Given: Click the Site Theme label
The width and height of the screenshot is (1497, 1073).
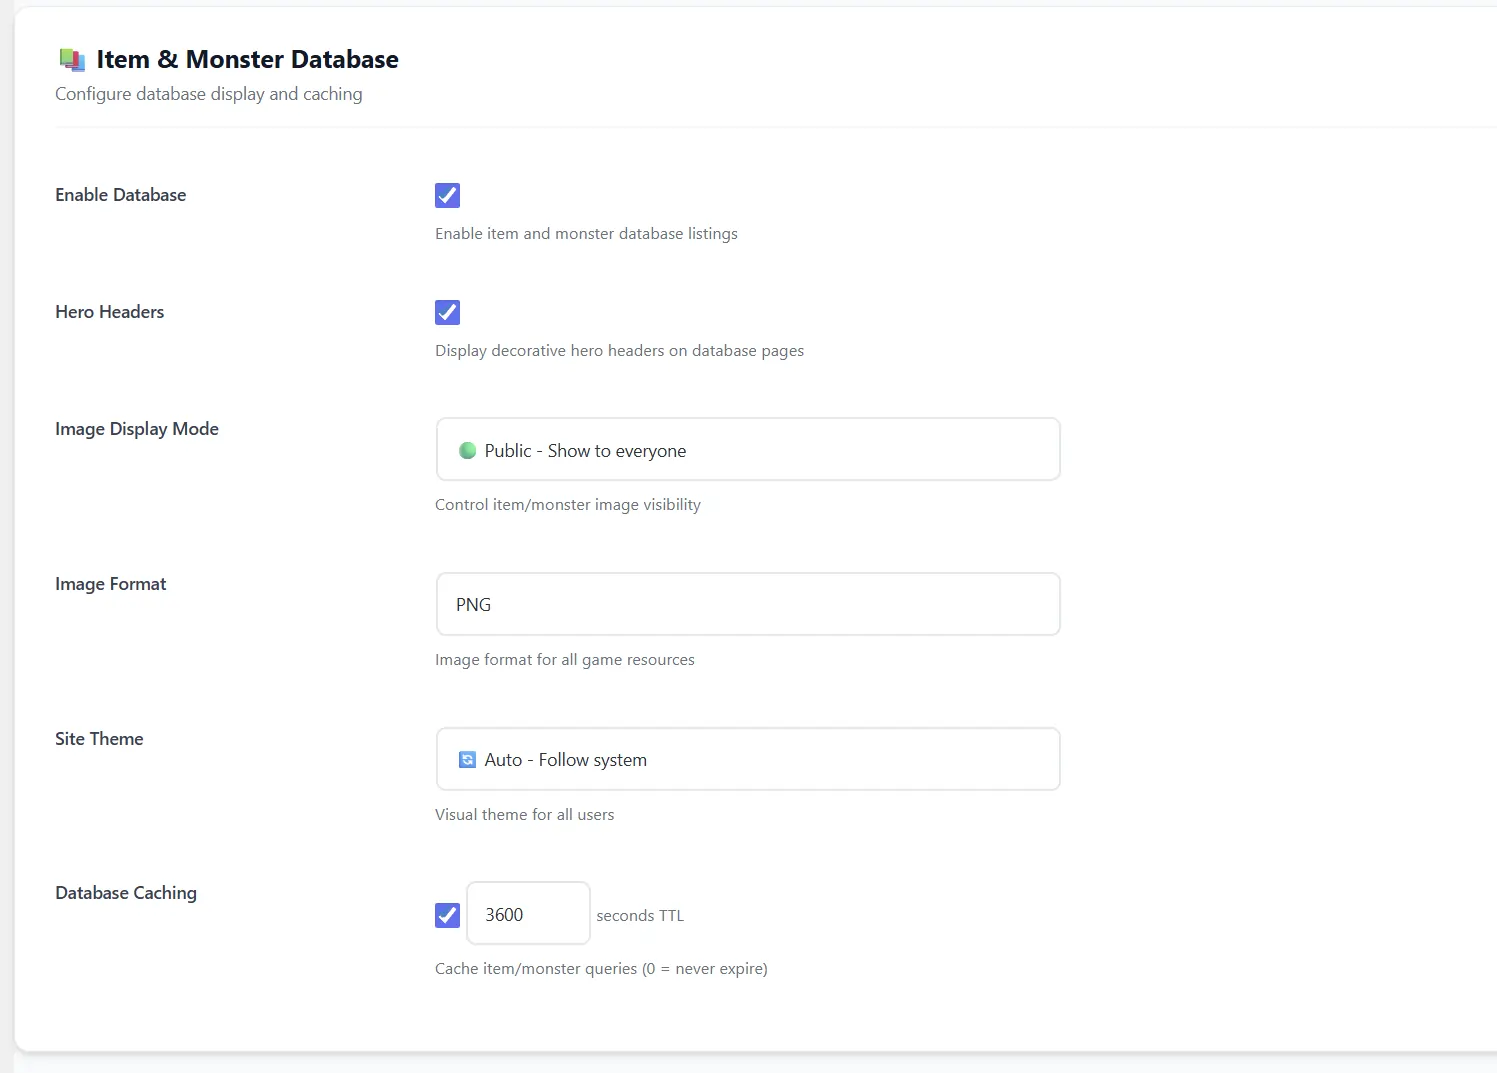Looking at the screenshot, I should tap(99, 739).
